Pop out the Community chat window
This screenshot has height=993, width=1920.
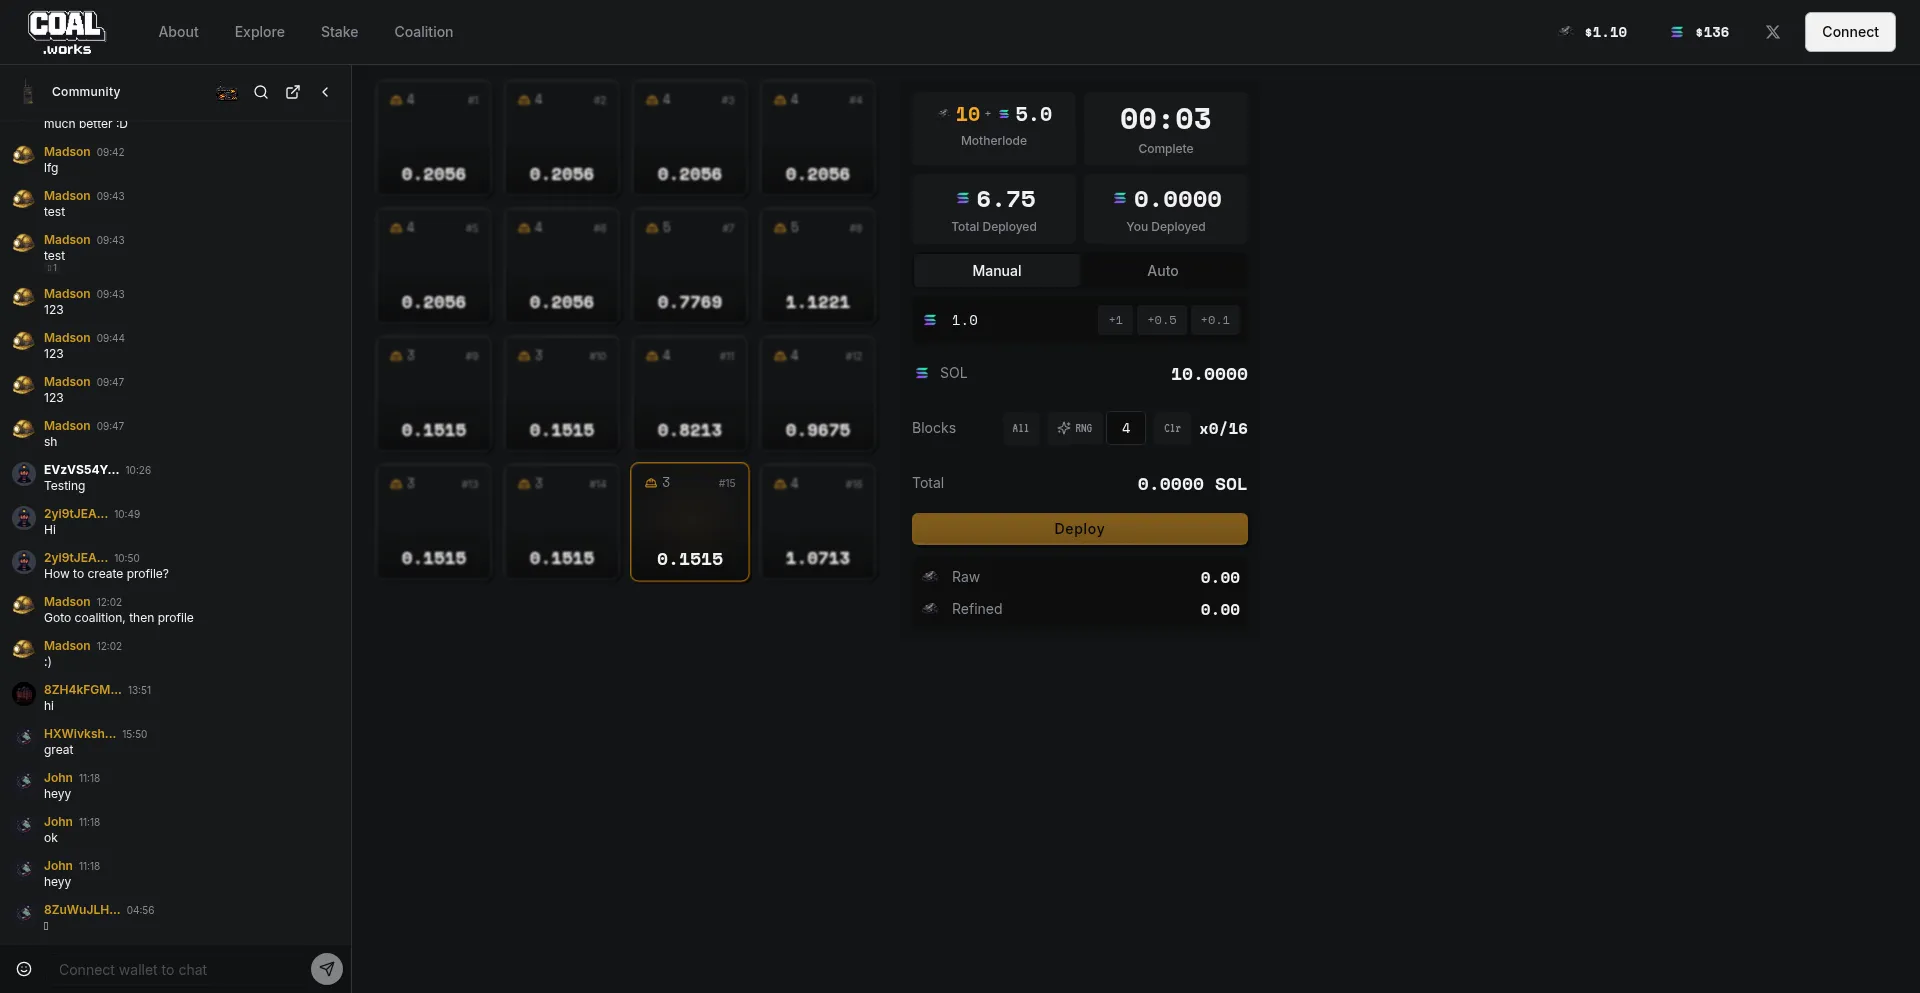pos(293,92)
